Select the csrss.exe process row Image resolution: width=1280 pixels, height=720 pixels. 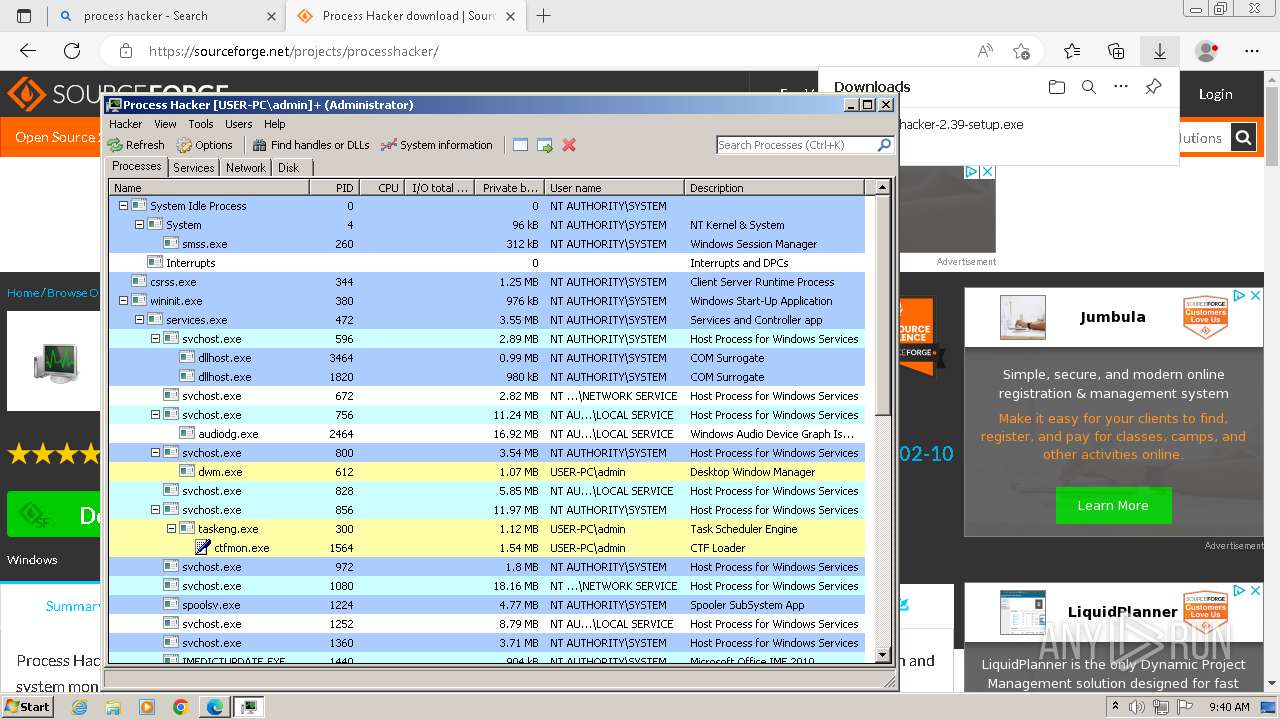click(x=487, y=282)
